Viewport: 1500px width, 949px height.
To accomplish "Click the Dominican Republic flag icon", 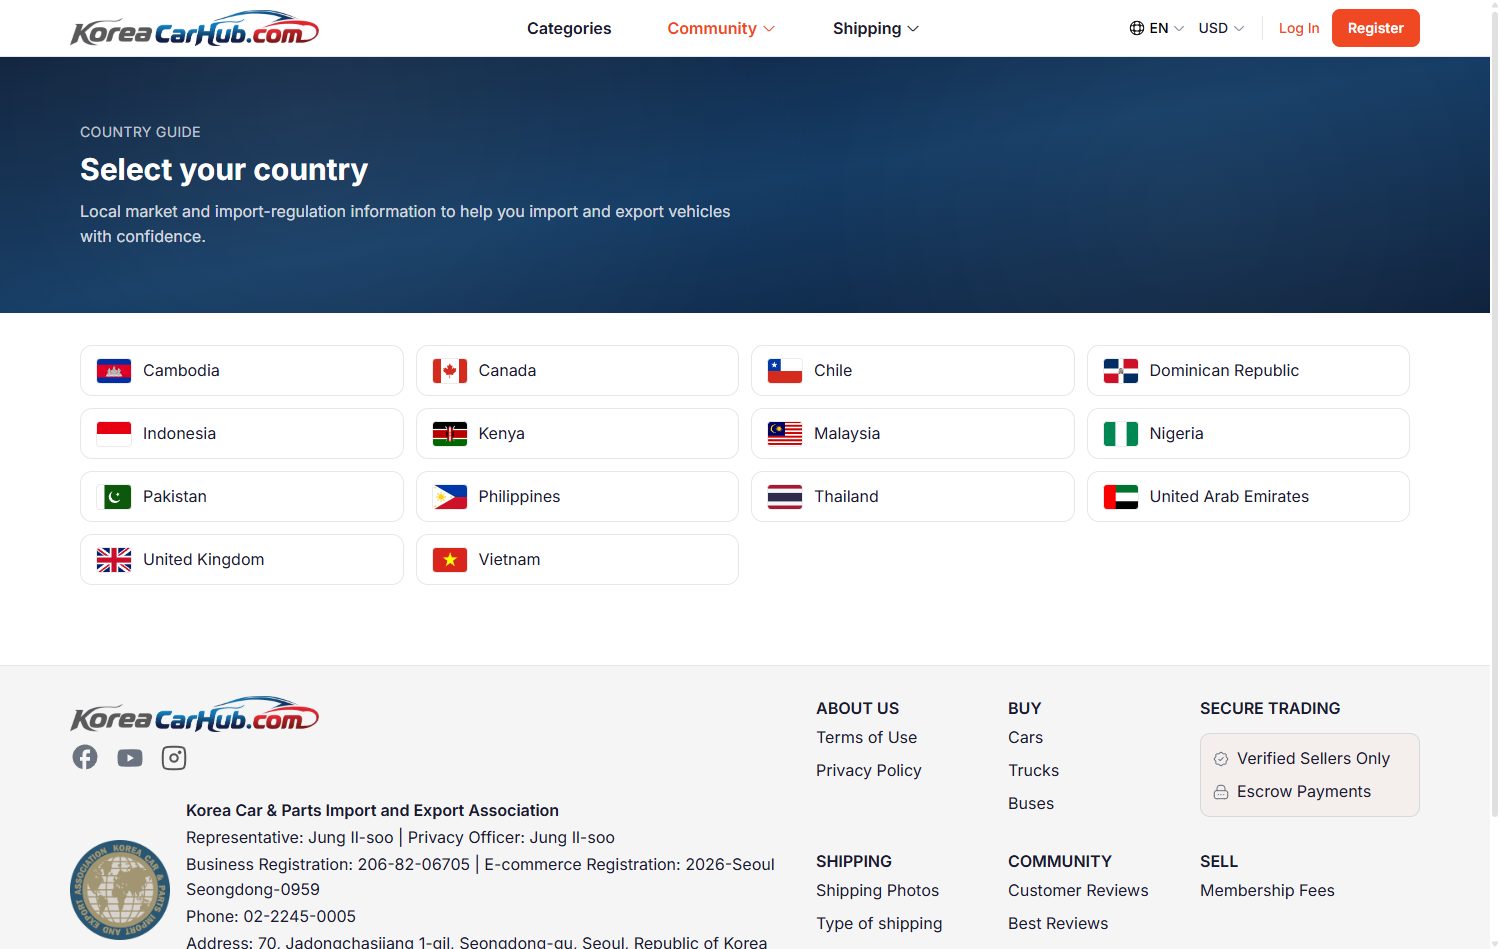I will pyautogui.click(x=1121, y=371).
